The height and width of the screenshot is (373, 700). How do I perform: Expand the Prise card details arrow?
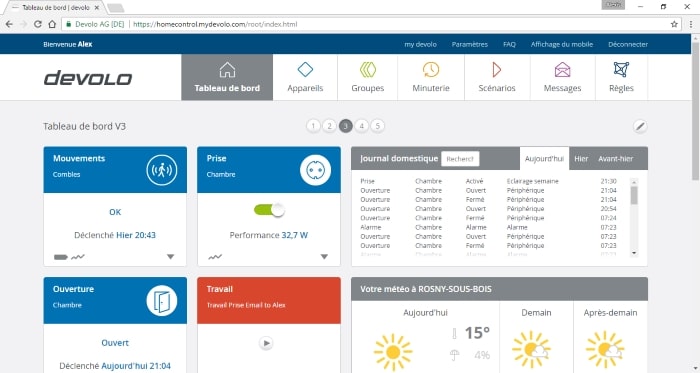point(324,257)
